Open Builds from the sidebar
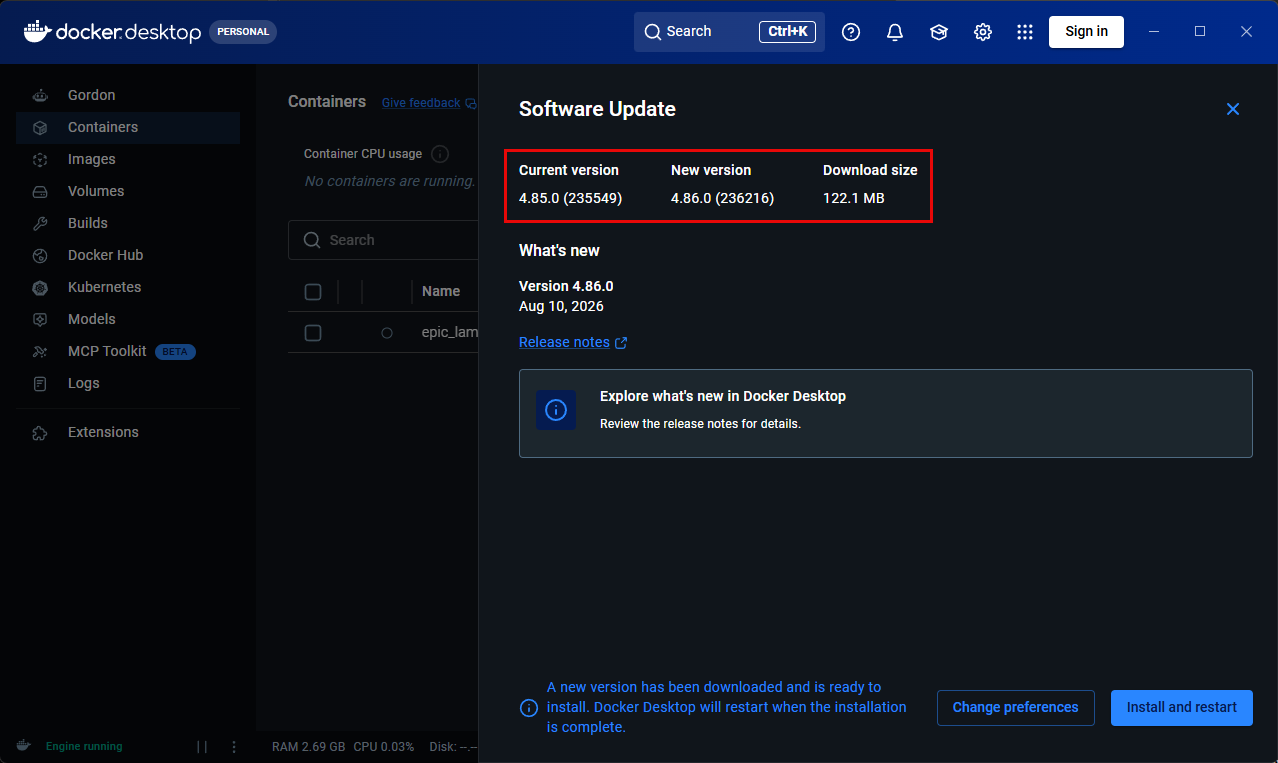Viewport: 1278px width, 763px height. (128, 223)
